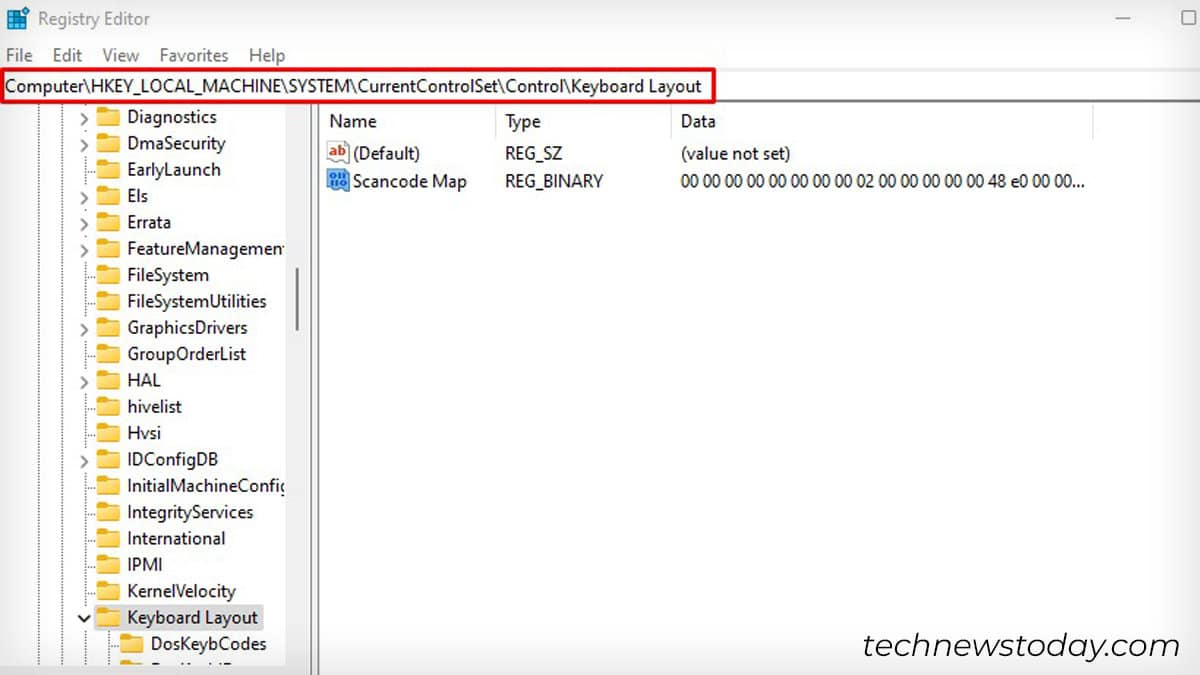1200x675 pixels.
Task: Select the Keyboard Layout tree label
Action: click(192, 618)
